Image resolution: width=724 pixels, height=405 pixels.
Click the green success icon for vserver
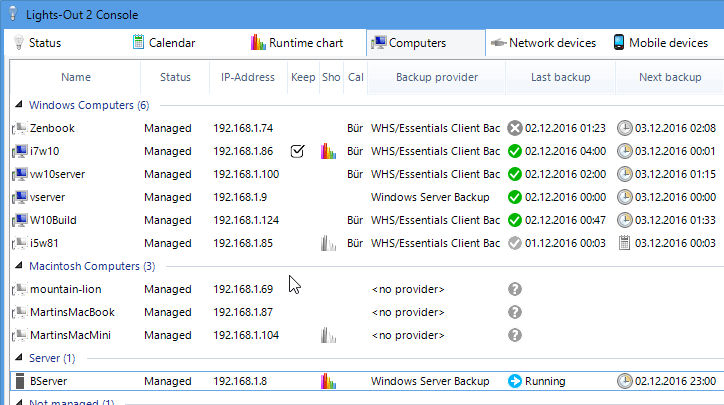pos(514,197)
